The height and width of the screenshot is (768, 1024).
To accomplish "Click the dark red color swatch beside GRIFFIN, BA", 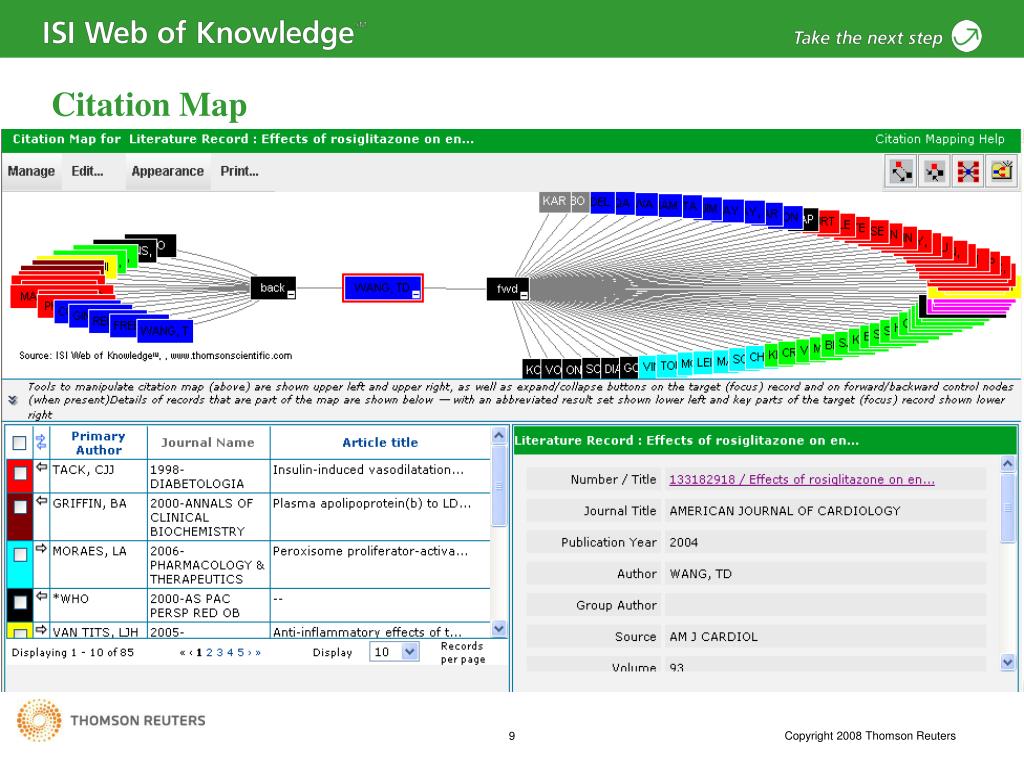I will coord(20,517).
